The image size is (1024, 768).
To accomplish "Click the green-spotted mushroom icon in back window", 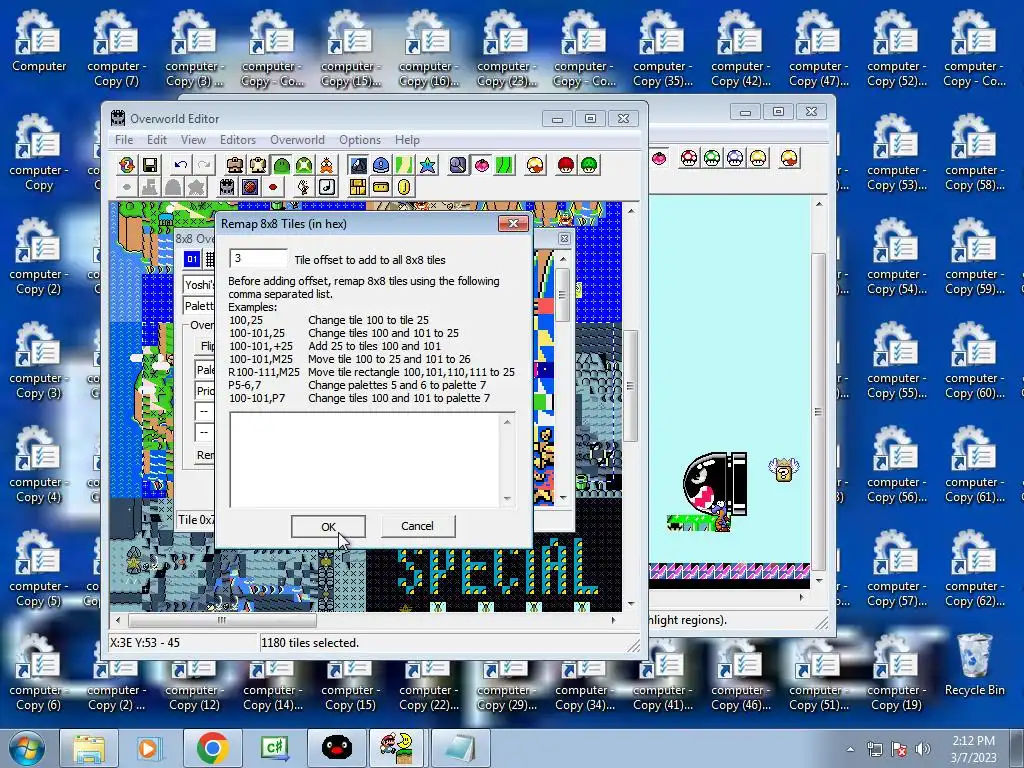I will tap(712, 158).
